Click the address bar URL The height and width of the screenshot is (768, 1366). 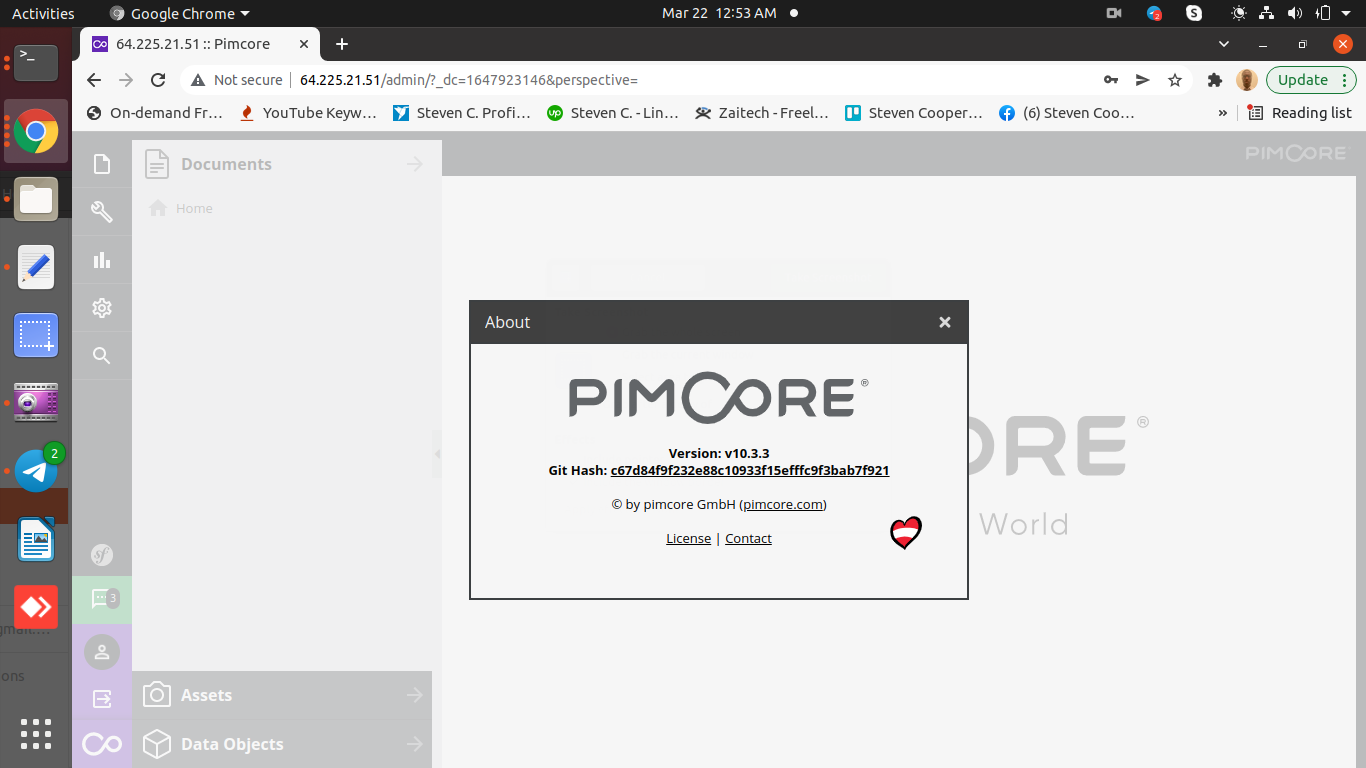(468, 80)
